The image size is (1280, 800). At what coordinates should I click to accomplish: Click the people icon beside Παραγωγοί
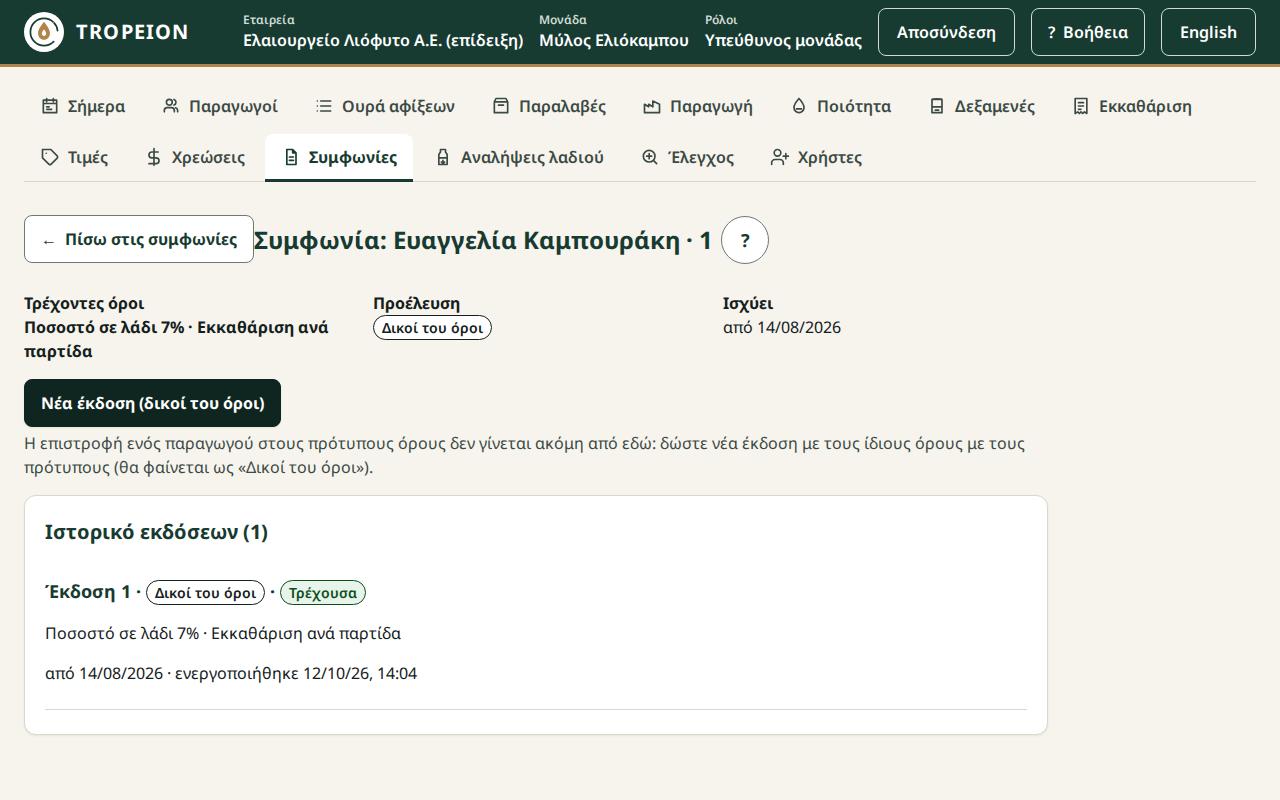click(x=171, y=106)
